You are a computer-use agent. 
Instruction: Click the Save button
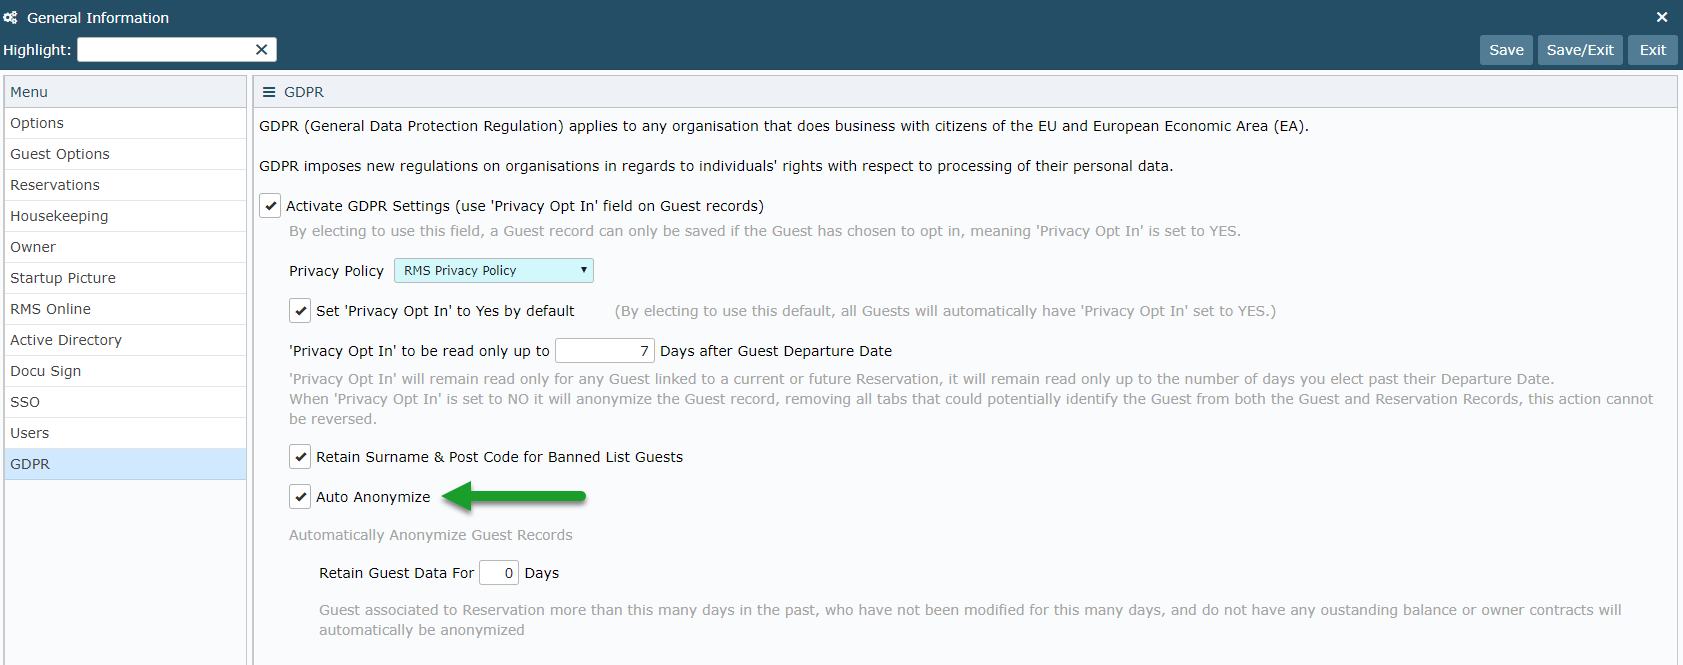[x=1506, y=50]
